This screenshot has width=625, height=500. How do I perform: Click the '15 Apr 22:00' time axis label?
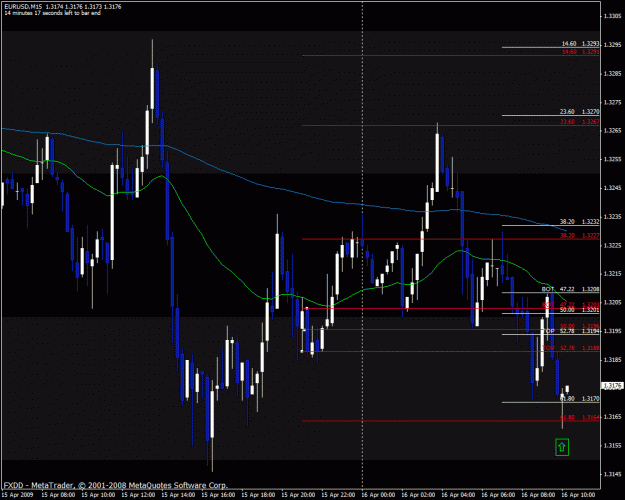coord(338,495)
